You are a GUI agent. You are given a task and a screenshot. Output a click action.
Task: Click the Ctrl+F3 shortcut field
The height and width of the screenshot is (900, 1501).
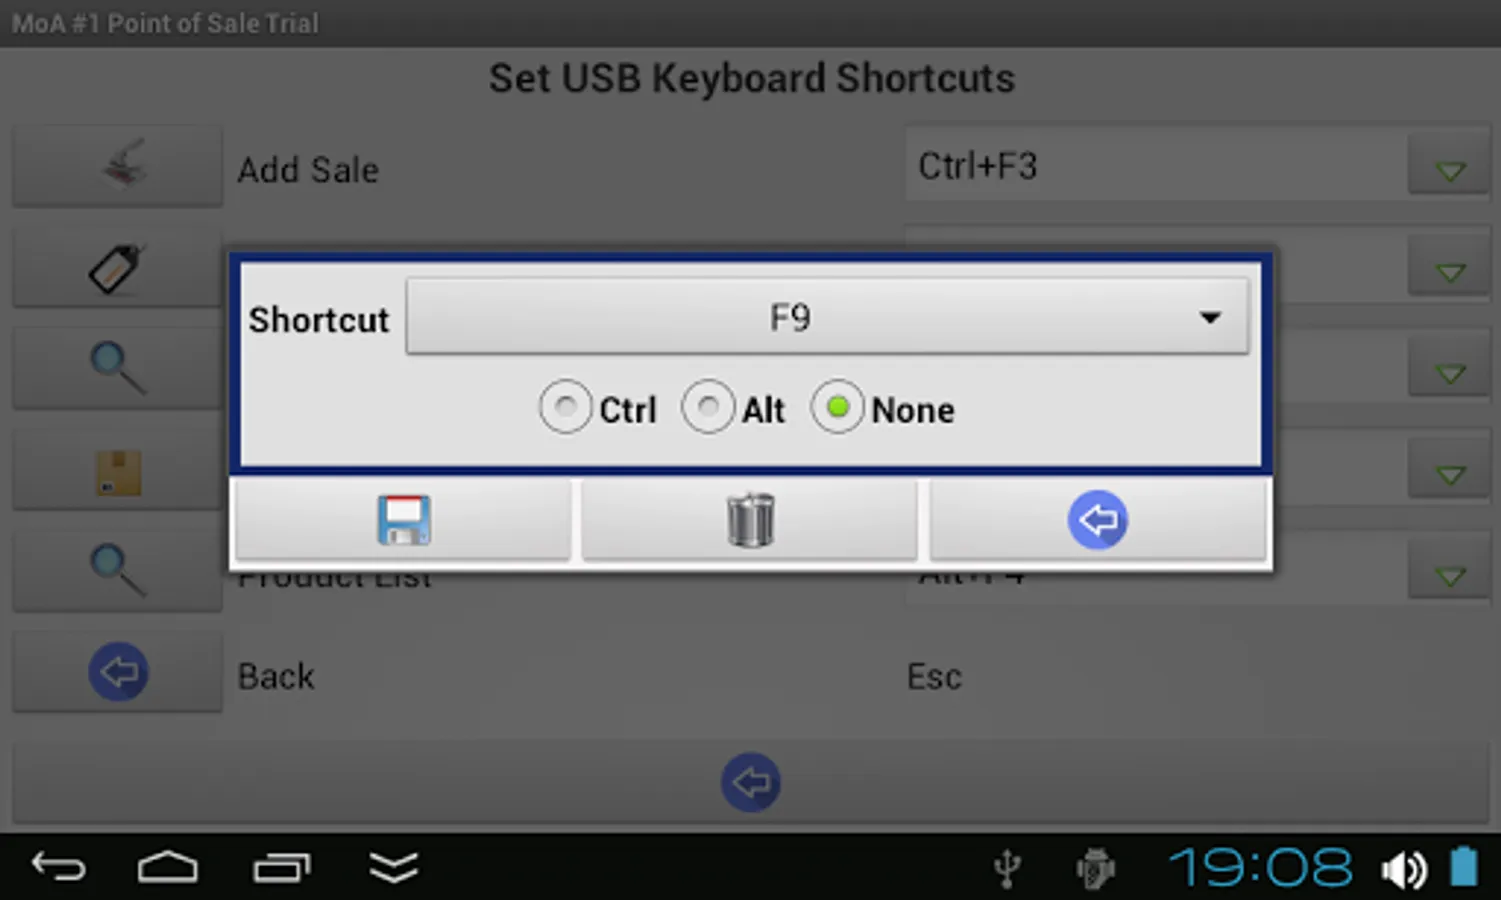(x=1156, y=165)
